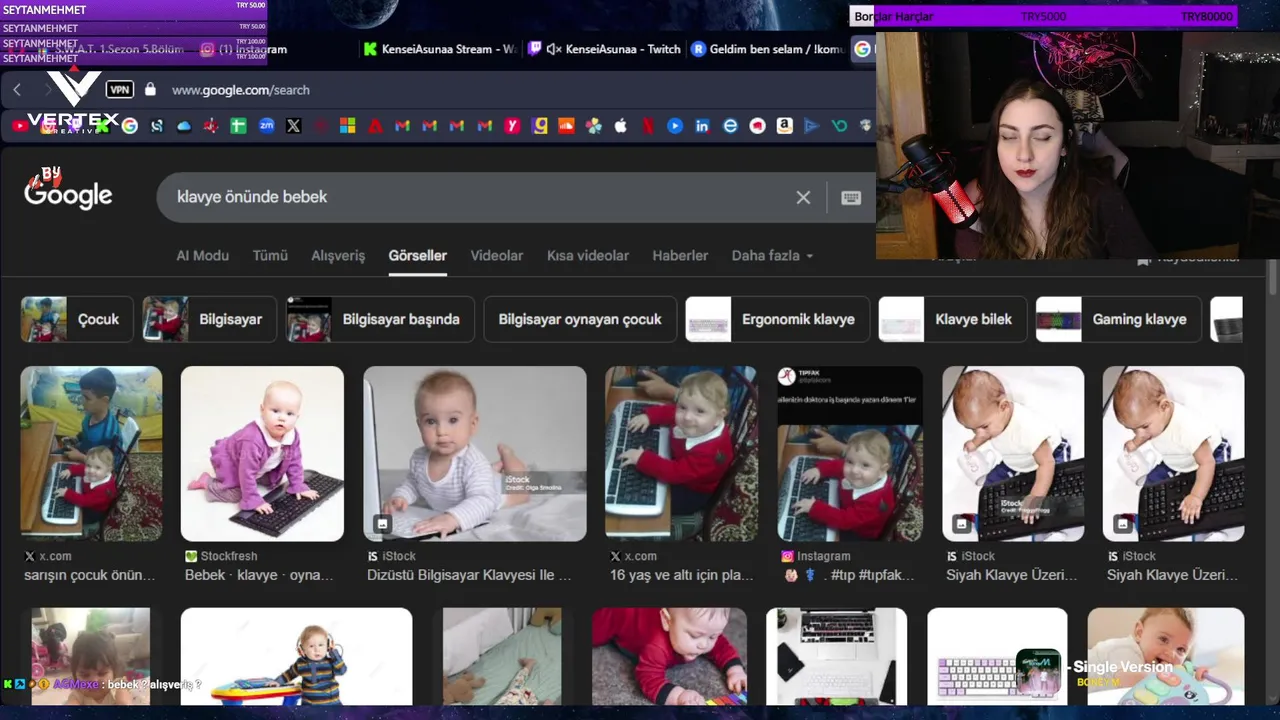Viewport: 1280px width, 720px height.
Task: Open the Zoom bookmark icon
Action: 266,126
